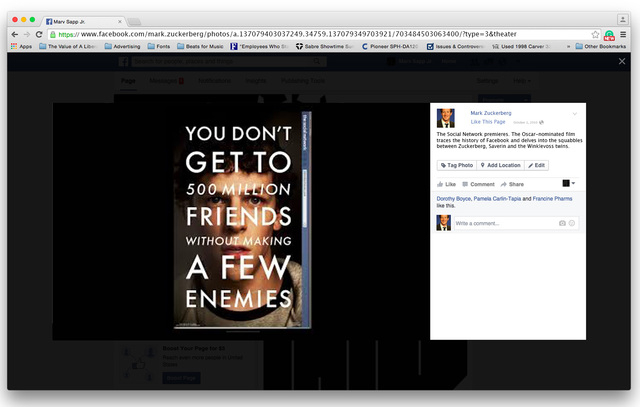Click the post date timestamp
The image size is (640, 407).
pyautogui.click(x=525, y=122)
